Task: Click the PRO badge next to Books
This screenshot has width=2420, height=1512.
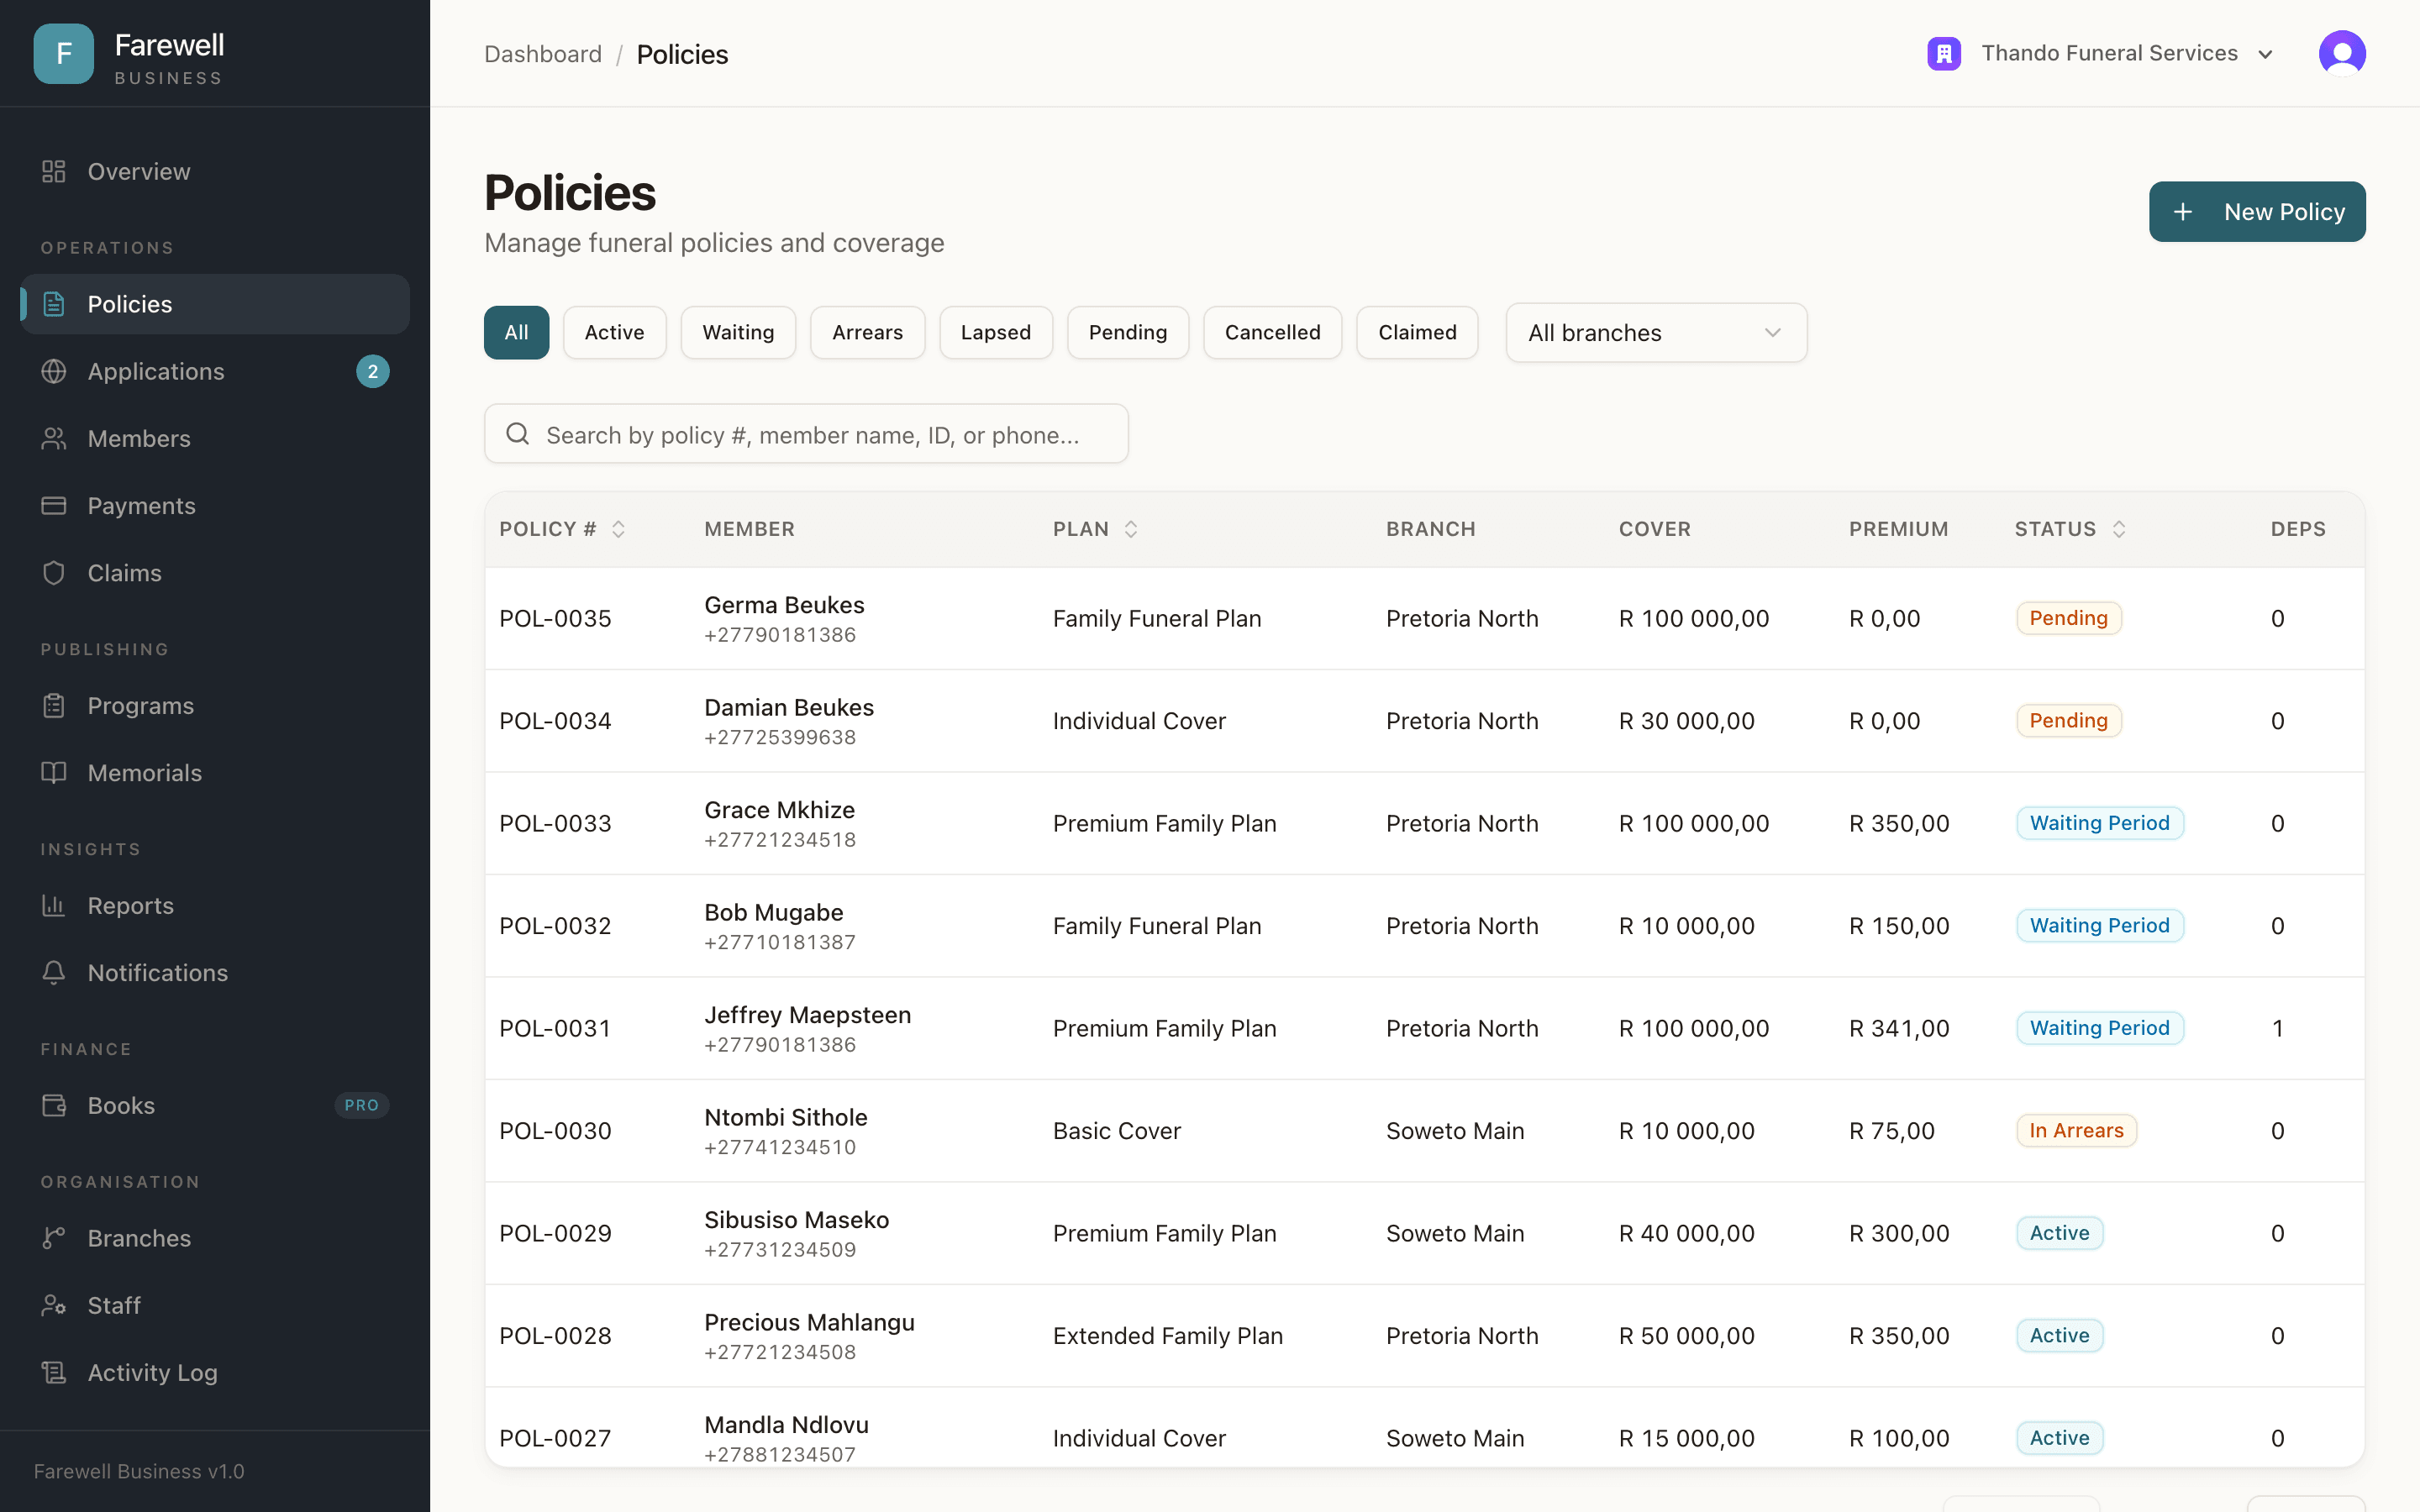Action: (x=361, y=1105)
